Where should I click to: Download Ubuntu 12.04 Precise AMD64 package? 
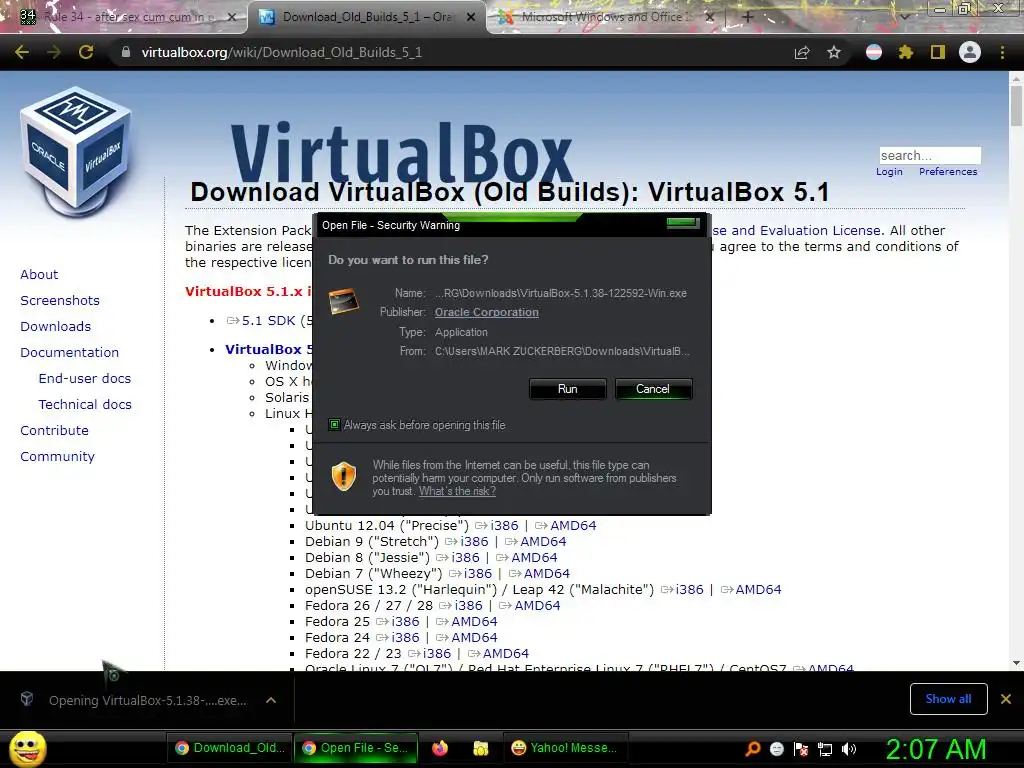(573, 526)
